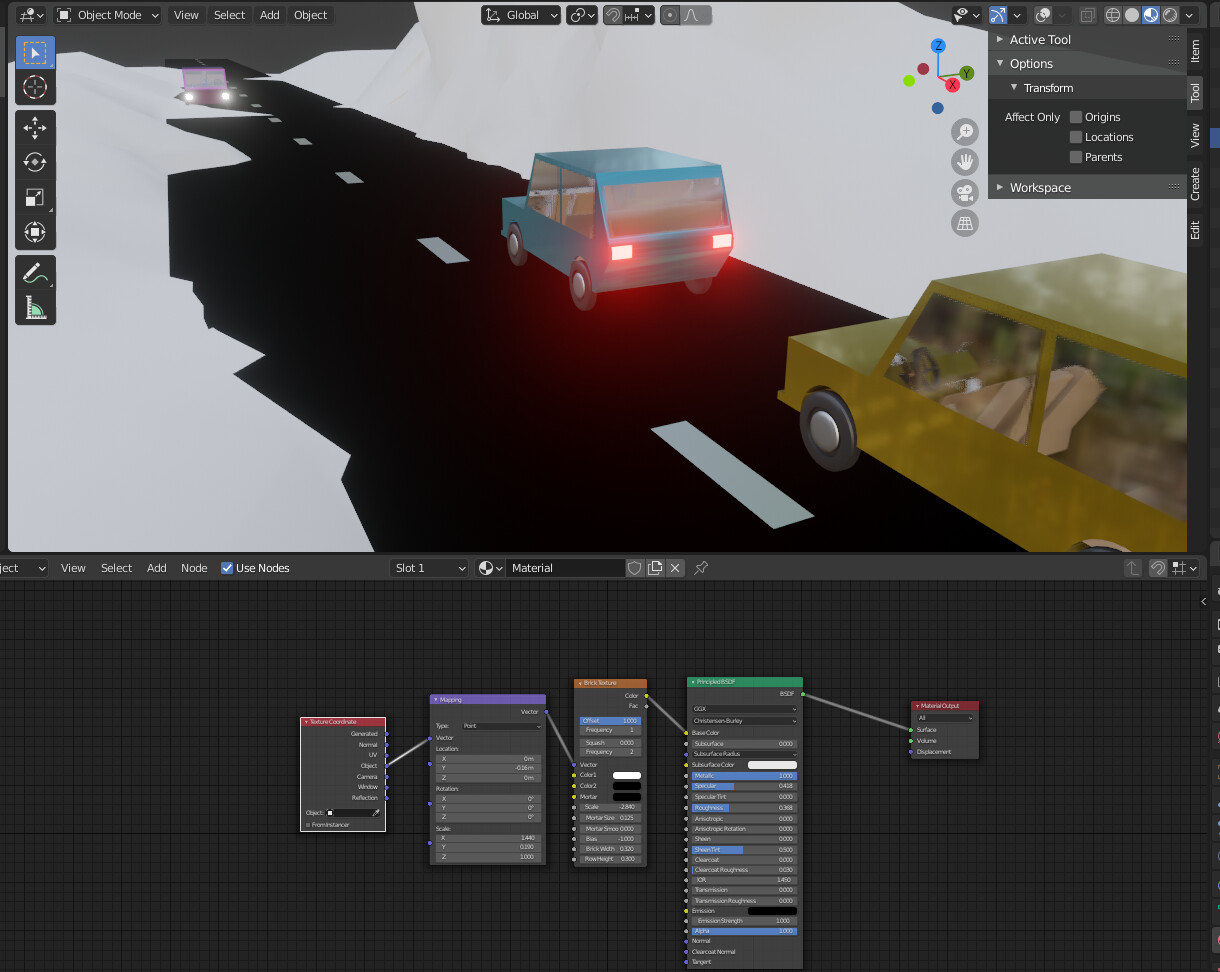Open the Global transform orientation dropdown
This screenshot has width=1220, height=972.
[x=520, y=15]
